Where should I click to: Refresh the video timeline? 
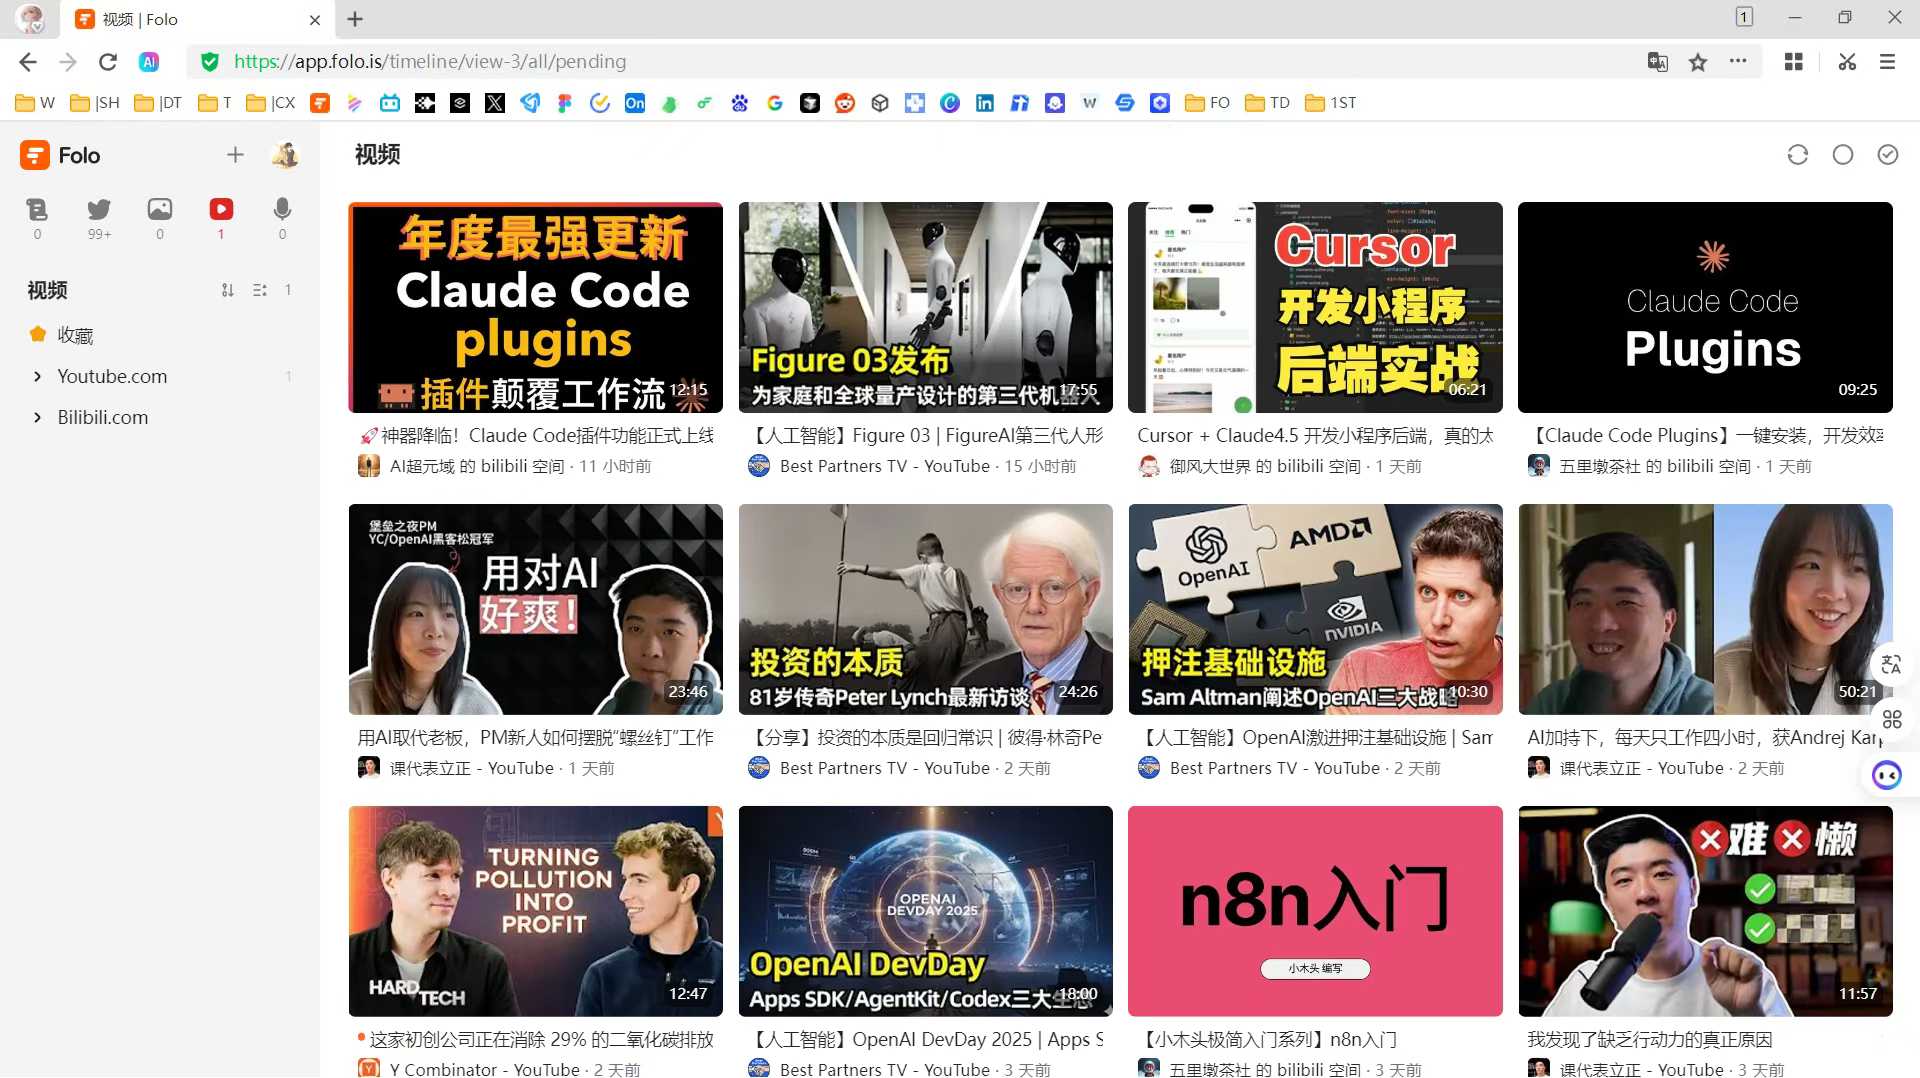click(1797, 155)
